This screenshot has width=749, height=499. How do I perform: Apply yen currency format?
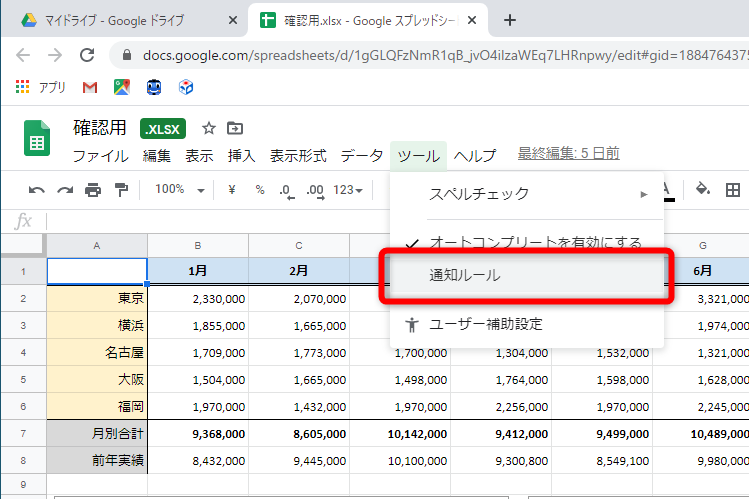pyautogui.click(x=232, y=190)
